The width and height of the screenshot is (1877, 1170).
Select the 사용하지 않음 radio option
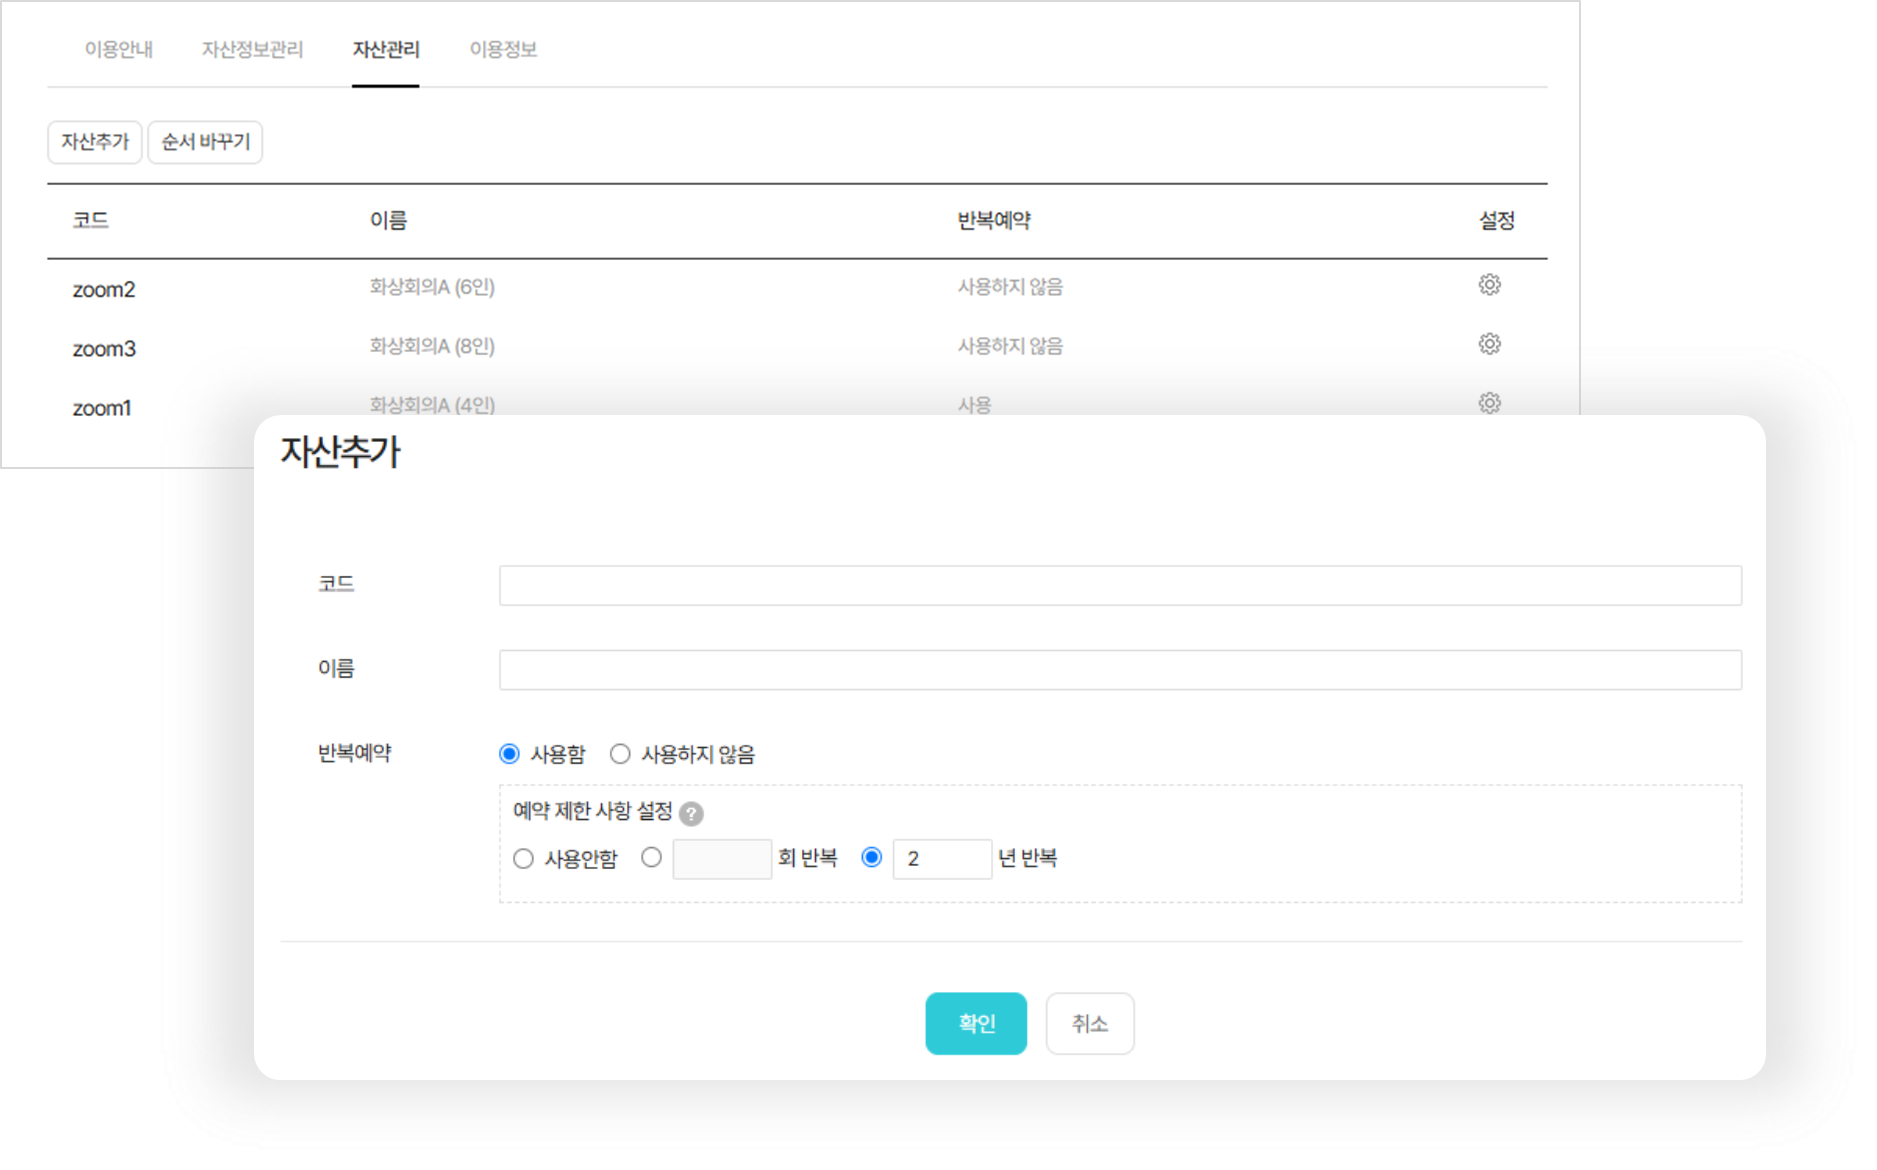[x=620, y=754]
